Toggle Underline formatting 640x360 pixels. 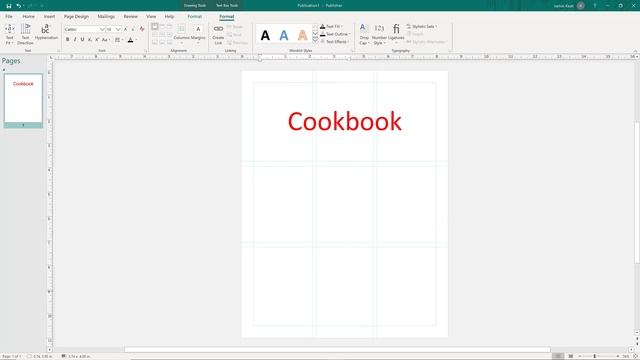pos(82,40)
